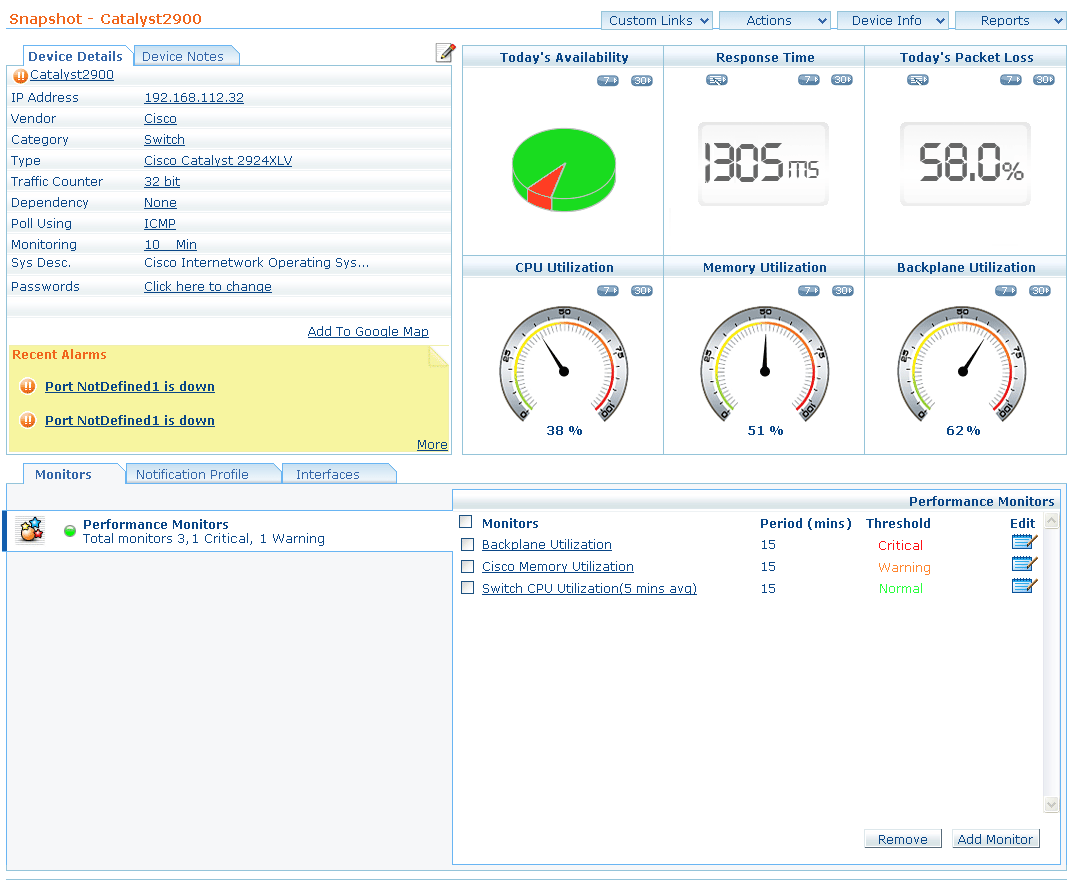Open the Custom Links dropdown
The image size is (1073, 883).
click(x=657, y=20)
